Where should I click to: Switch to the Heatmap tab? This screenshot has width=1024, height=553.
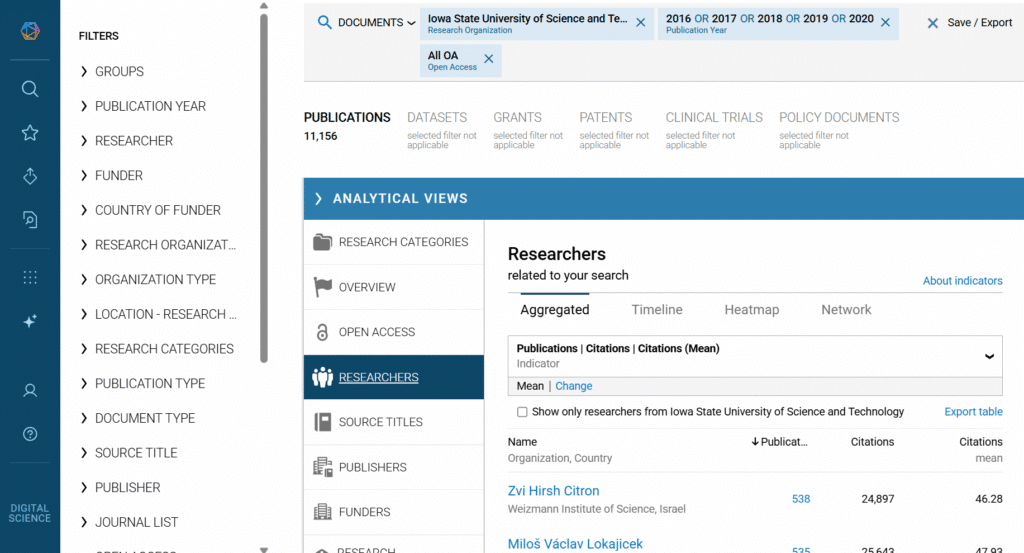click(x=751, y=310)
